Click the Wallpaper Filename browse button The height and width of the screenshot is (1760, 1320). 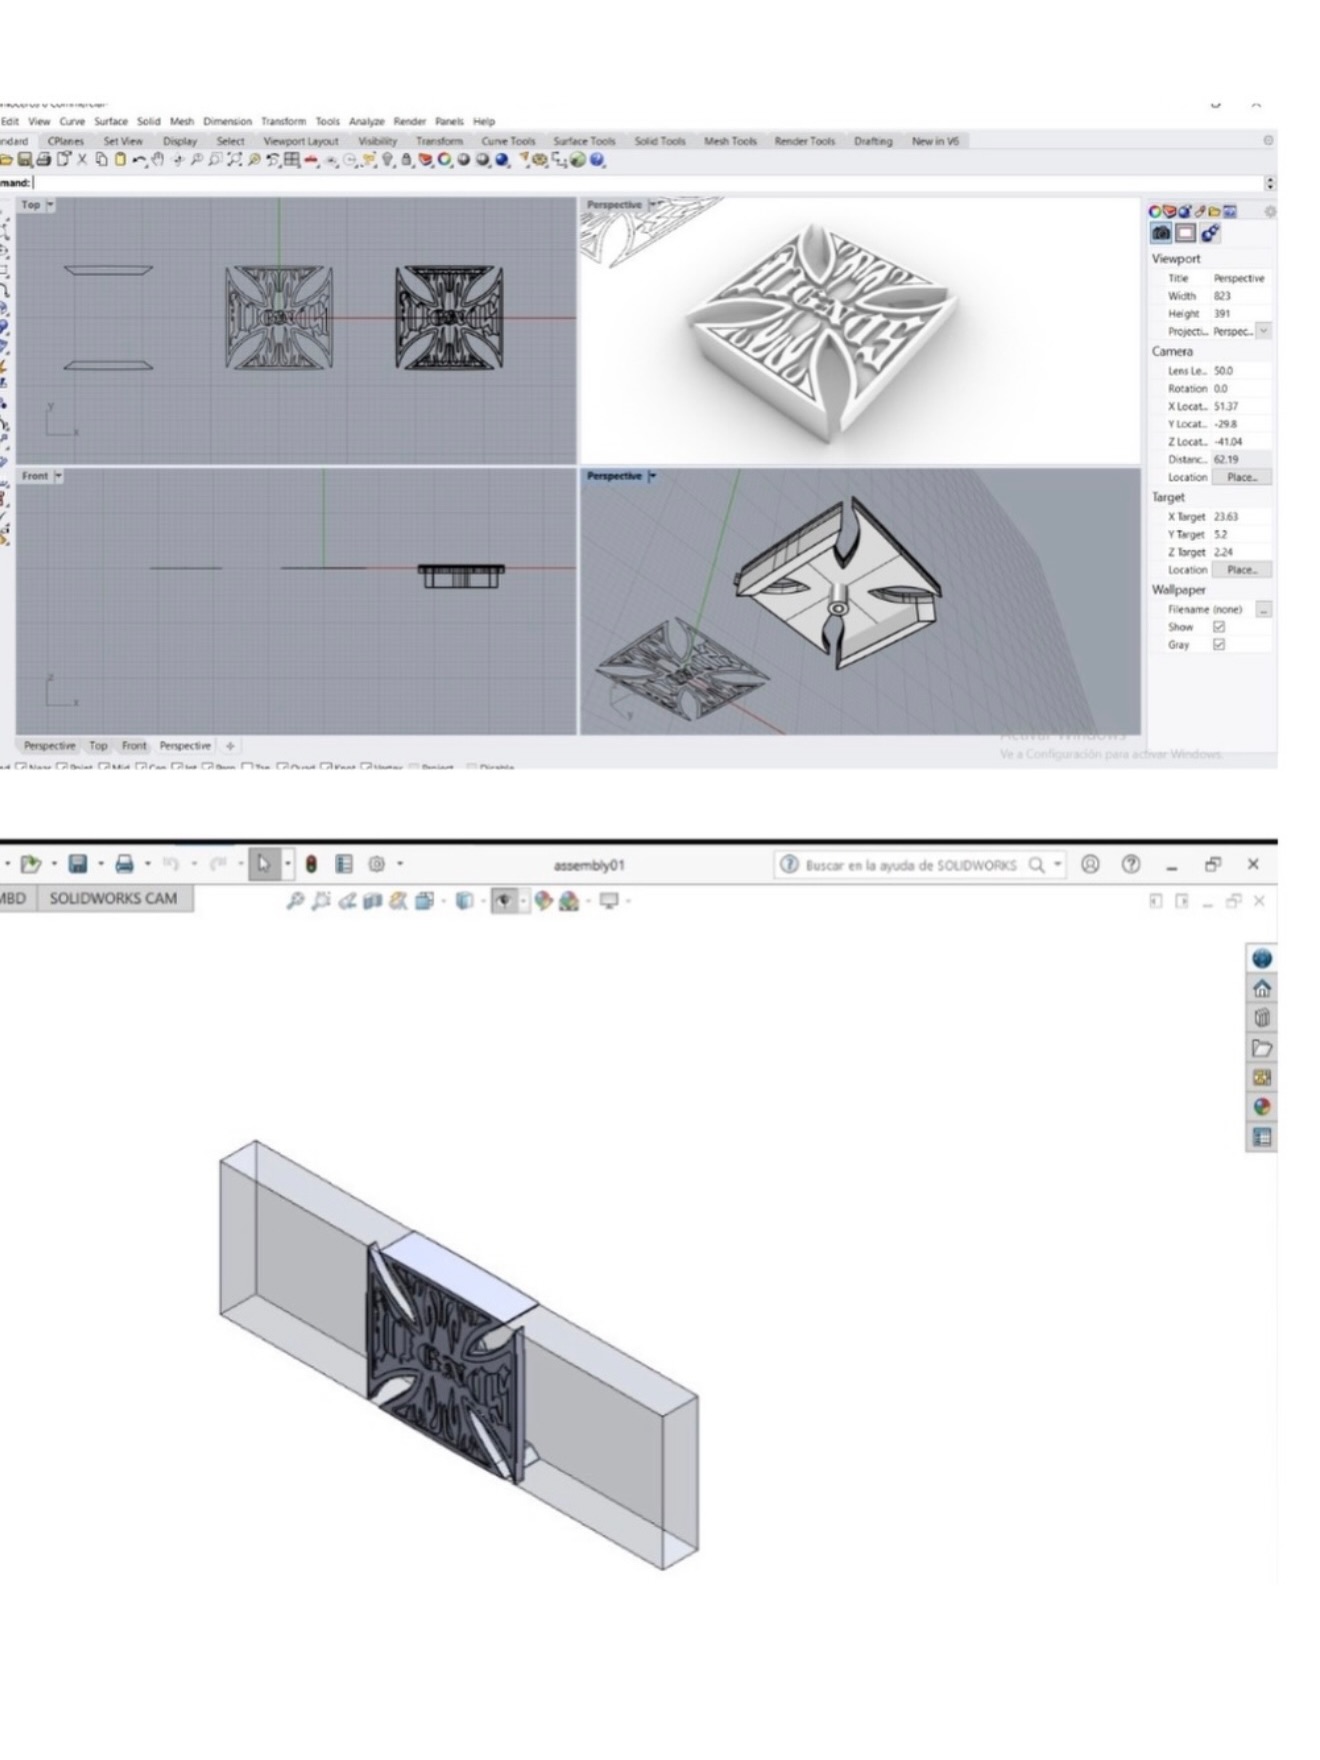click(1264, 609)
